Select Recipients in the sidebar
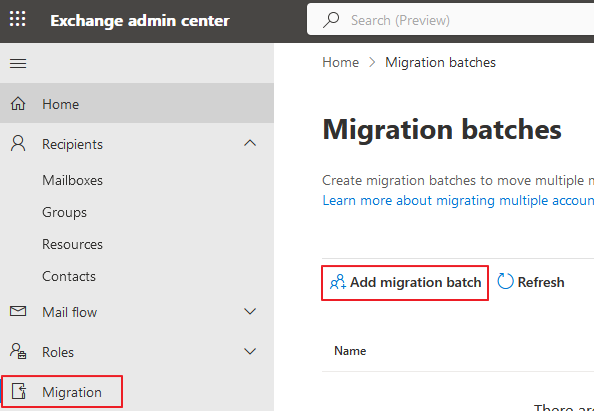This screenshot has width=594, height=411. coord(137,144)
